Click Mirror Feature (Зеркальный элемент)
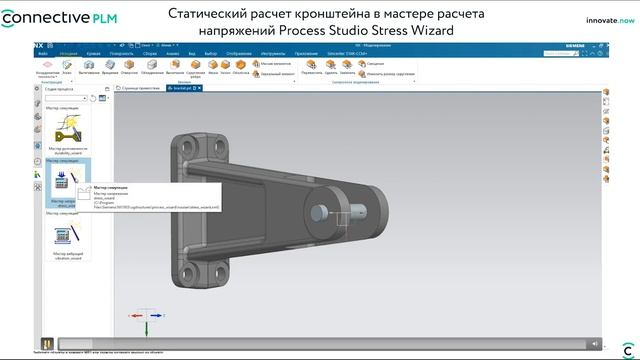Viewport: 640px width, 360px height. (x=273, y=74)
